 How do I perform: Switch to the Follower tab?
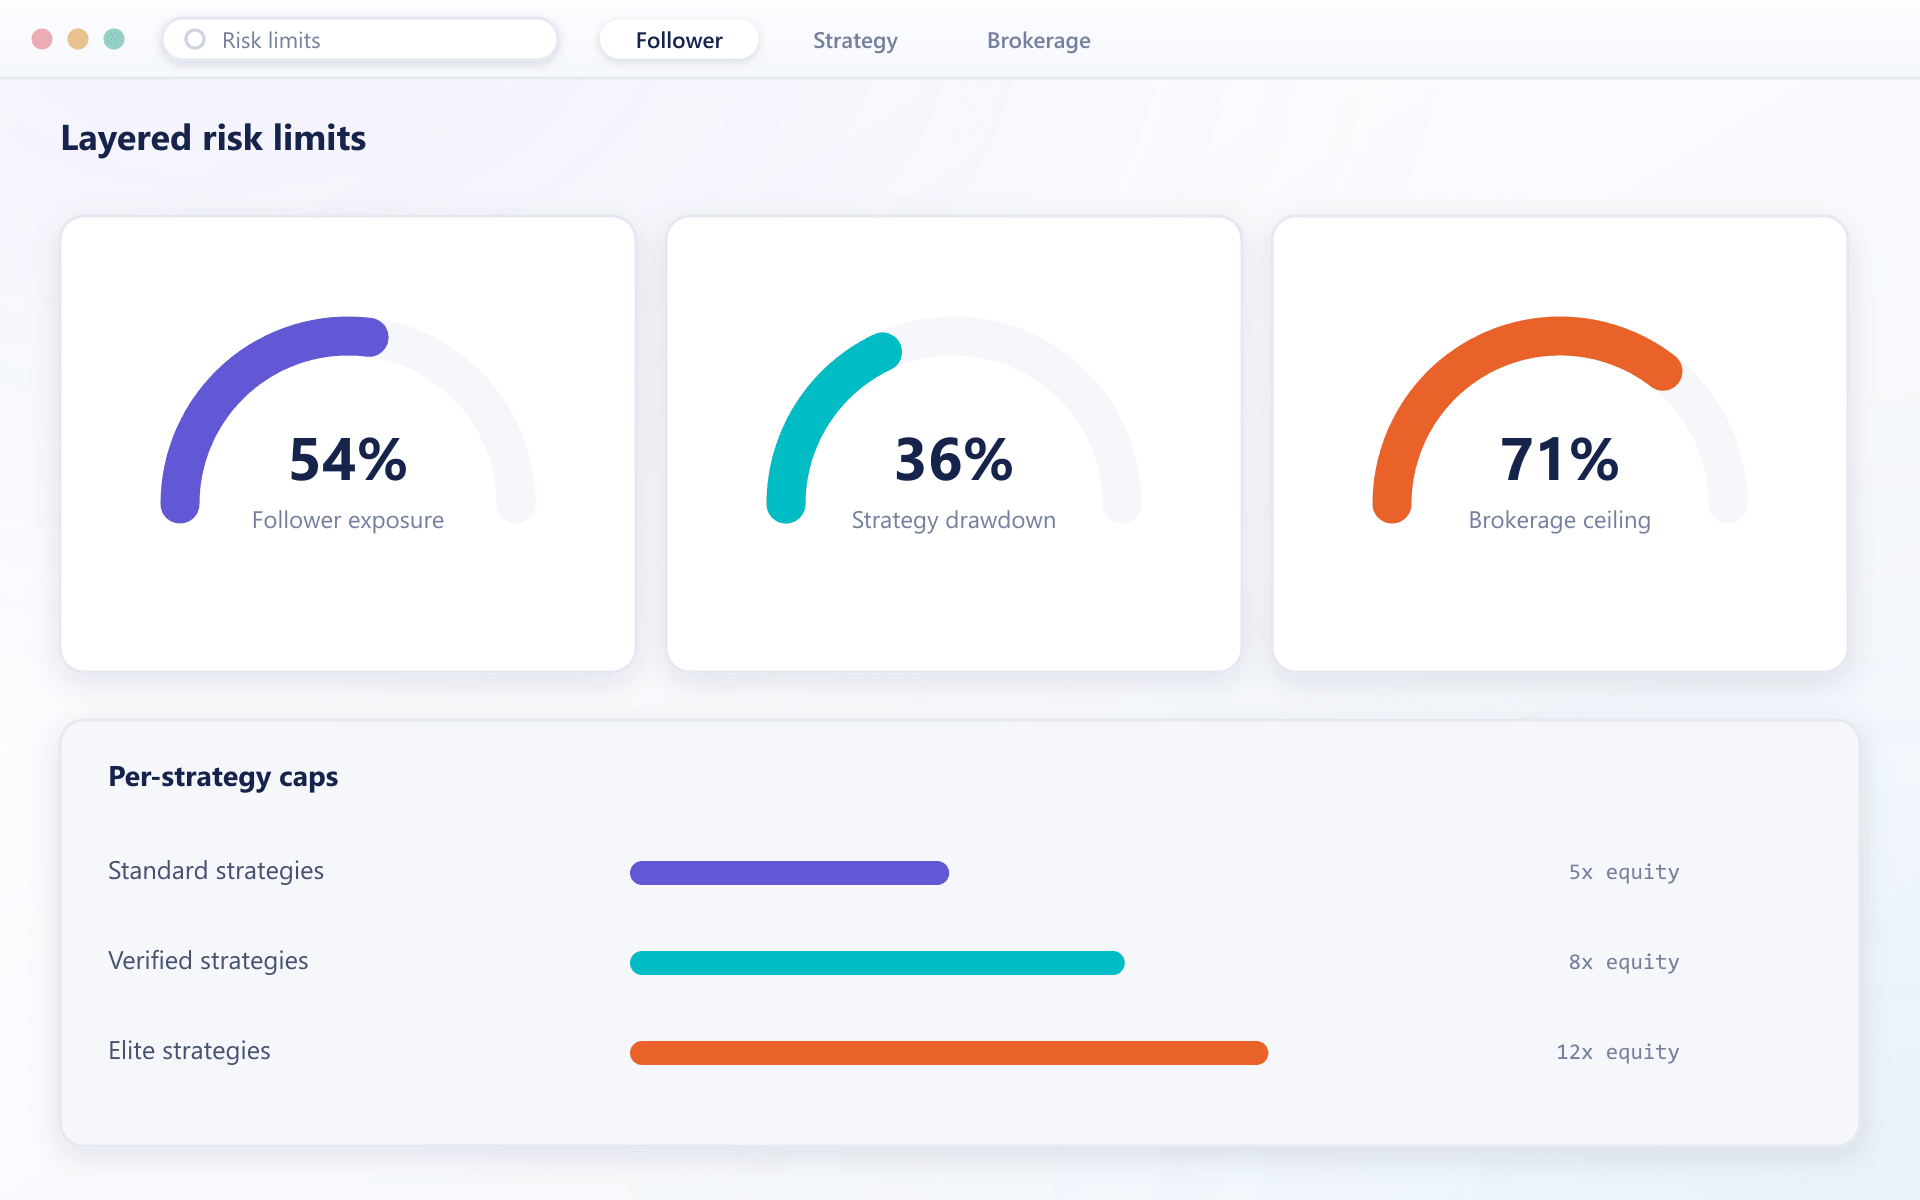pos(679,40)
